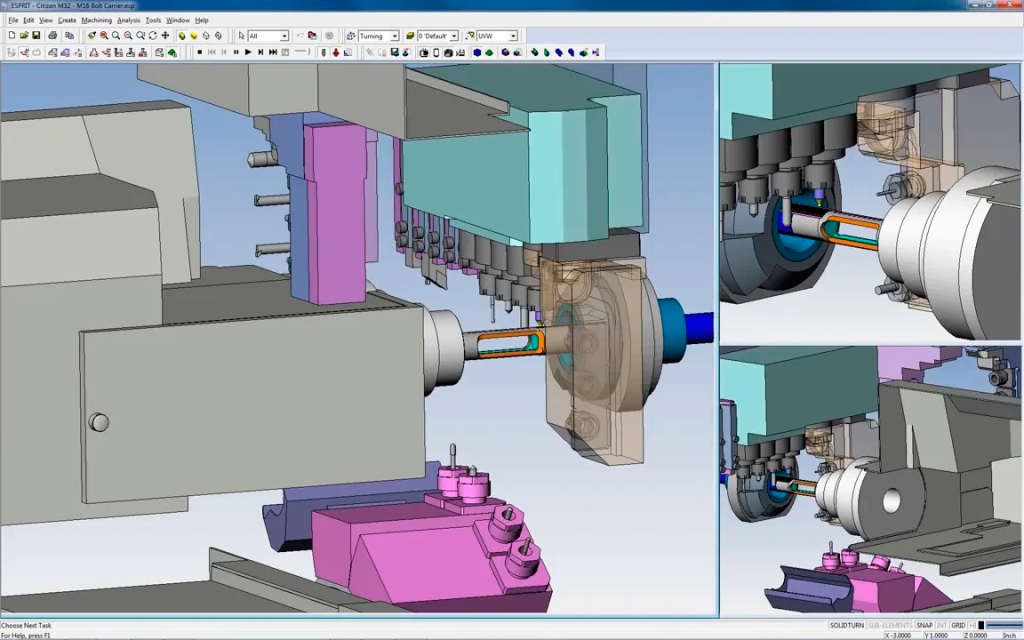Click the blue solid cube icon
Screen dimensions: 1024x640
477,52
